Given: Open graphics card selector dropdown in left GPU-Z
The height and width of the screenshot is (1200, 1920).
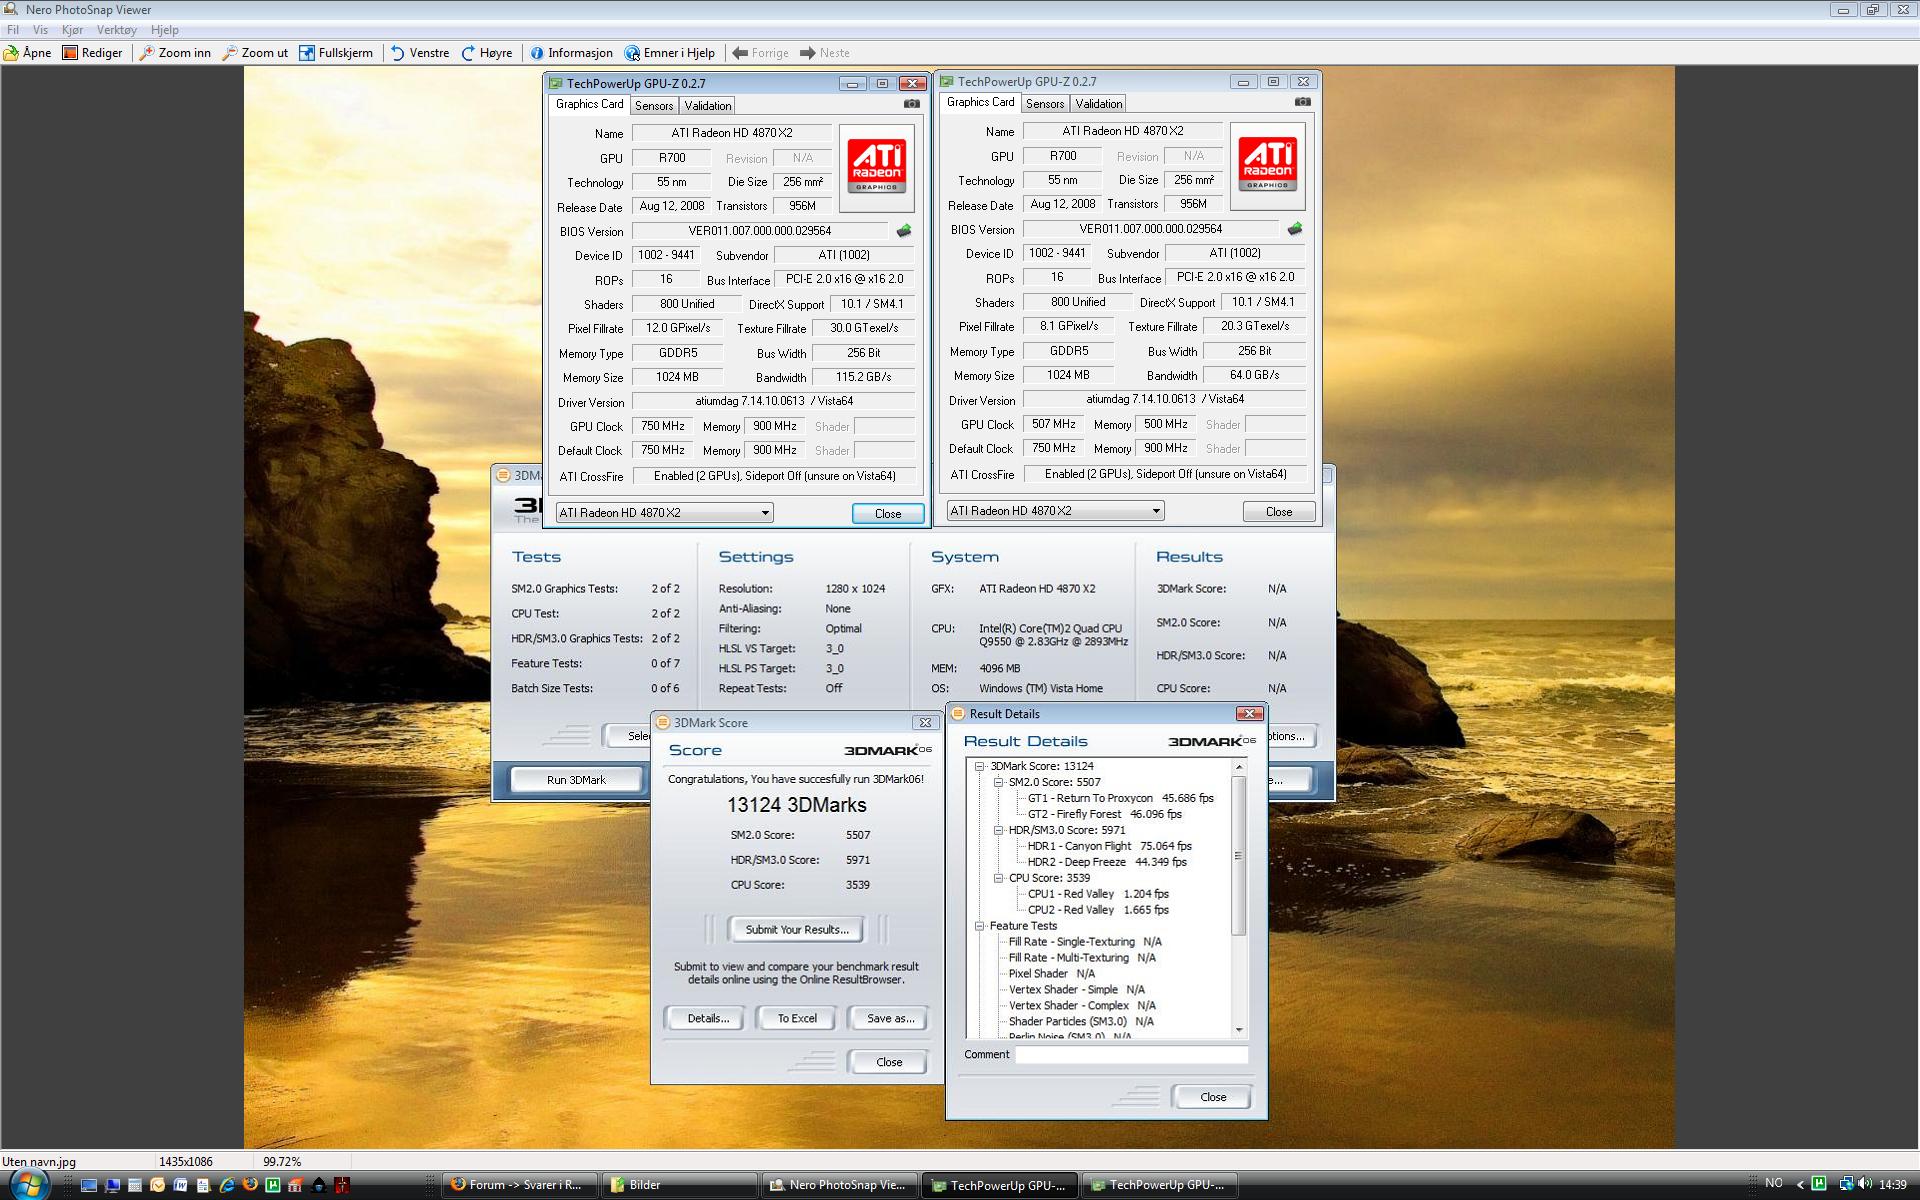Looking at the screenshot, I should click(664, 513).
